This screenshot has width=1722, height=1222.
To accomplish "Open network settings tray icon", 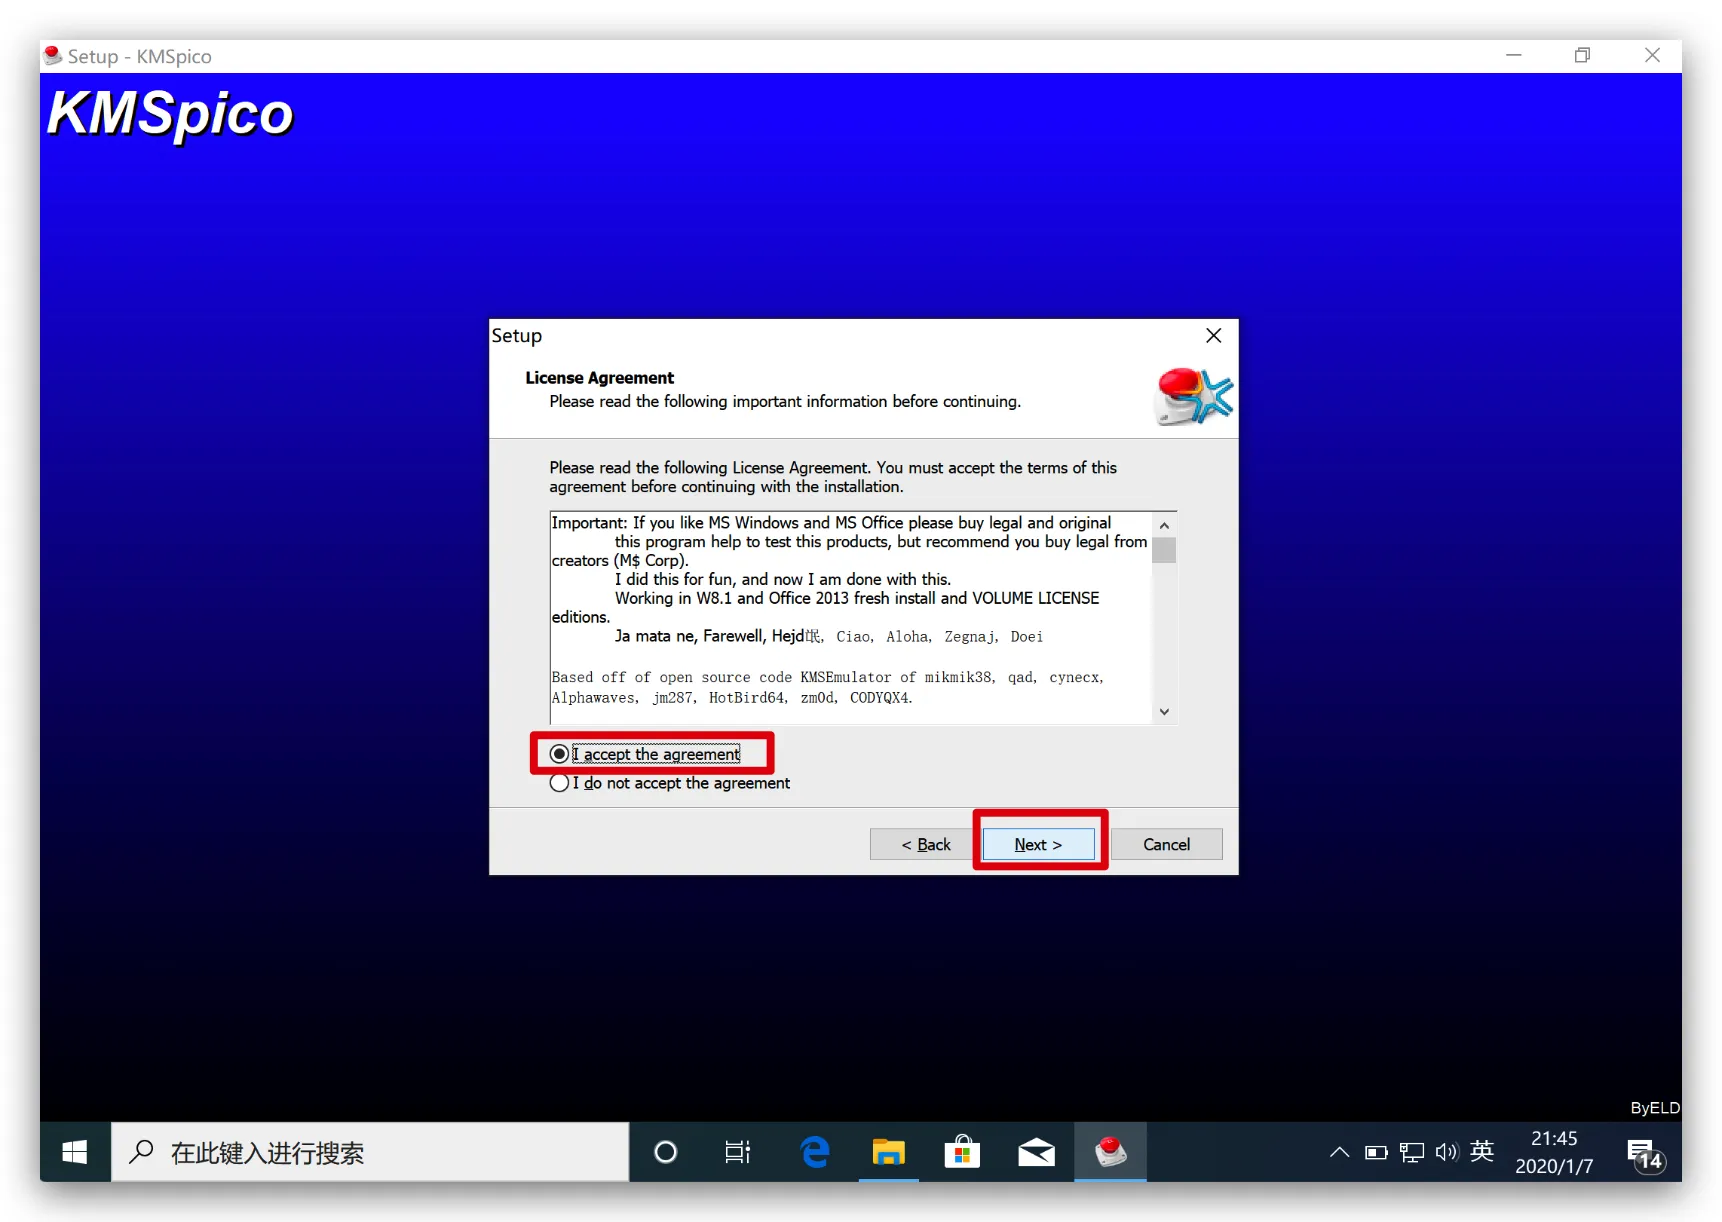I will [x=1412, y=1152].
